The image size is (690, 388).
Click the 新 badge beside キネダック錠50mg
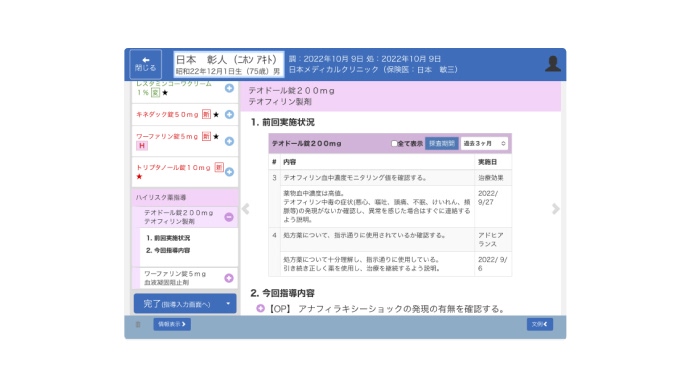click(206, 114)
